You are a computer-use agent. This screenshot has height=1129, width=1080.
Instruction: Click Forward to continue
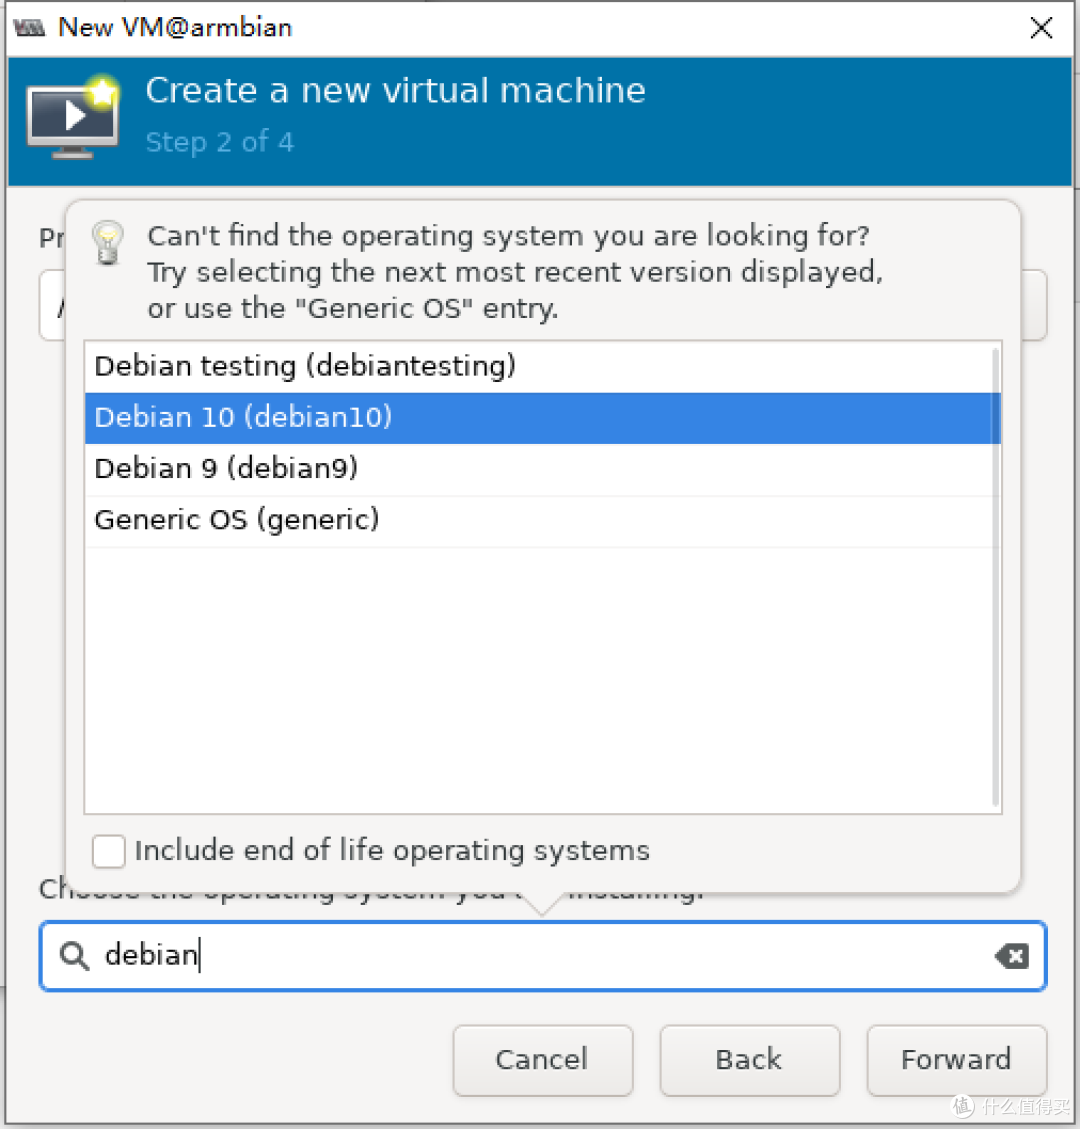coord(956,1060)
